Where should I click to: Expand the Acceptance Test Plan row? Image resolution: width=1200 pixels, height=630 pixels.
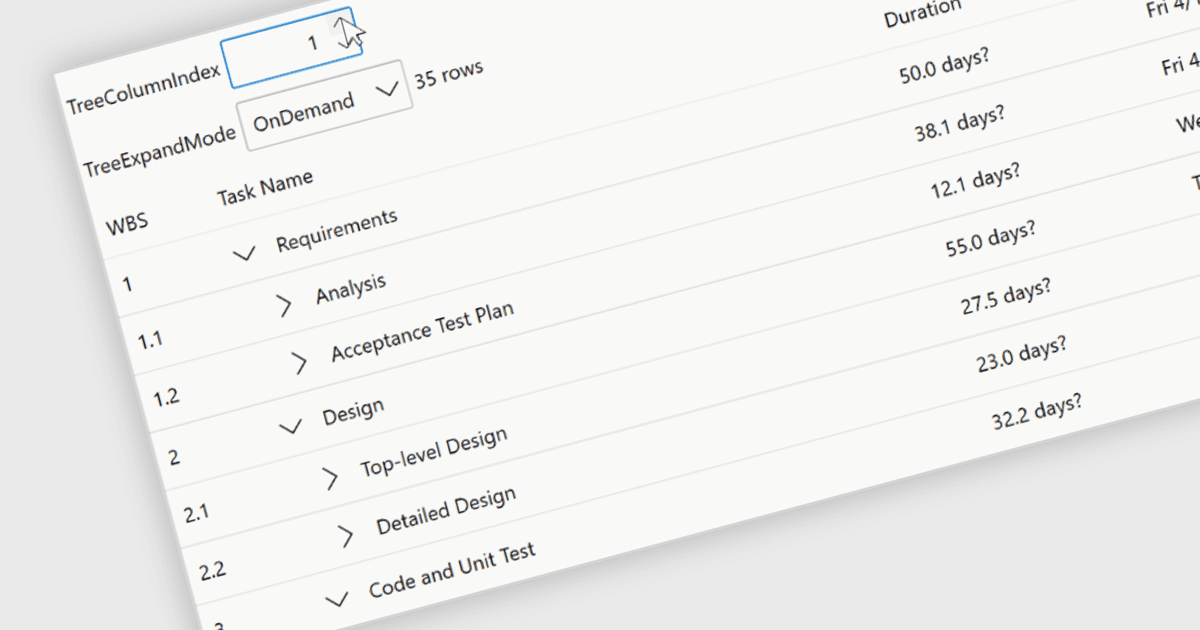[x=299, y=363]
